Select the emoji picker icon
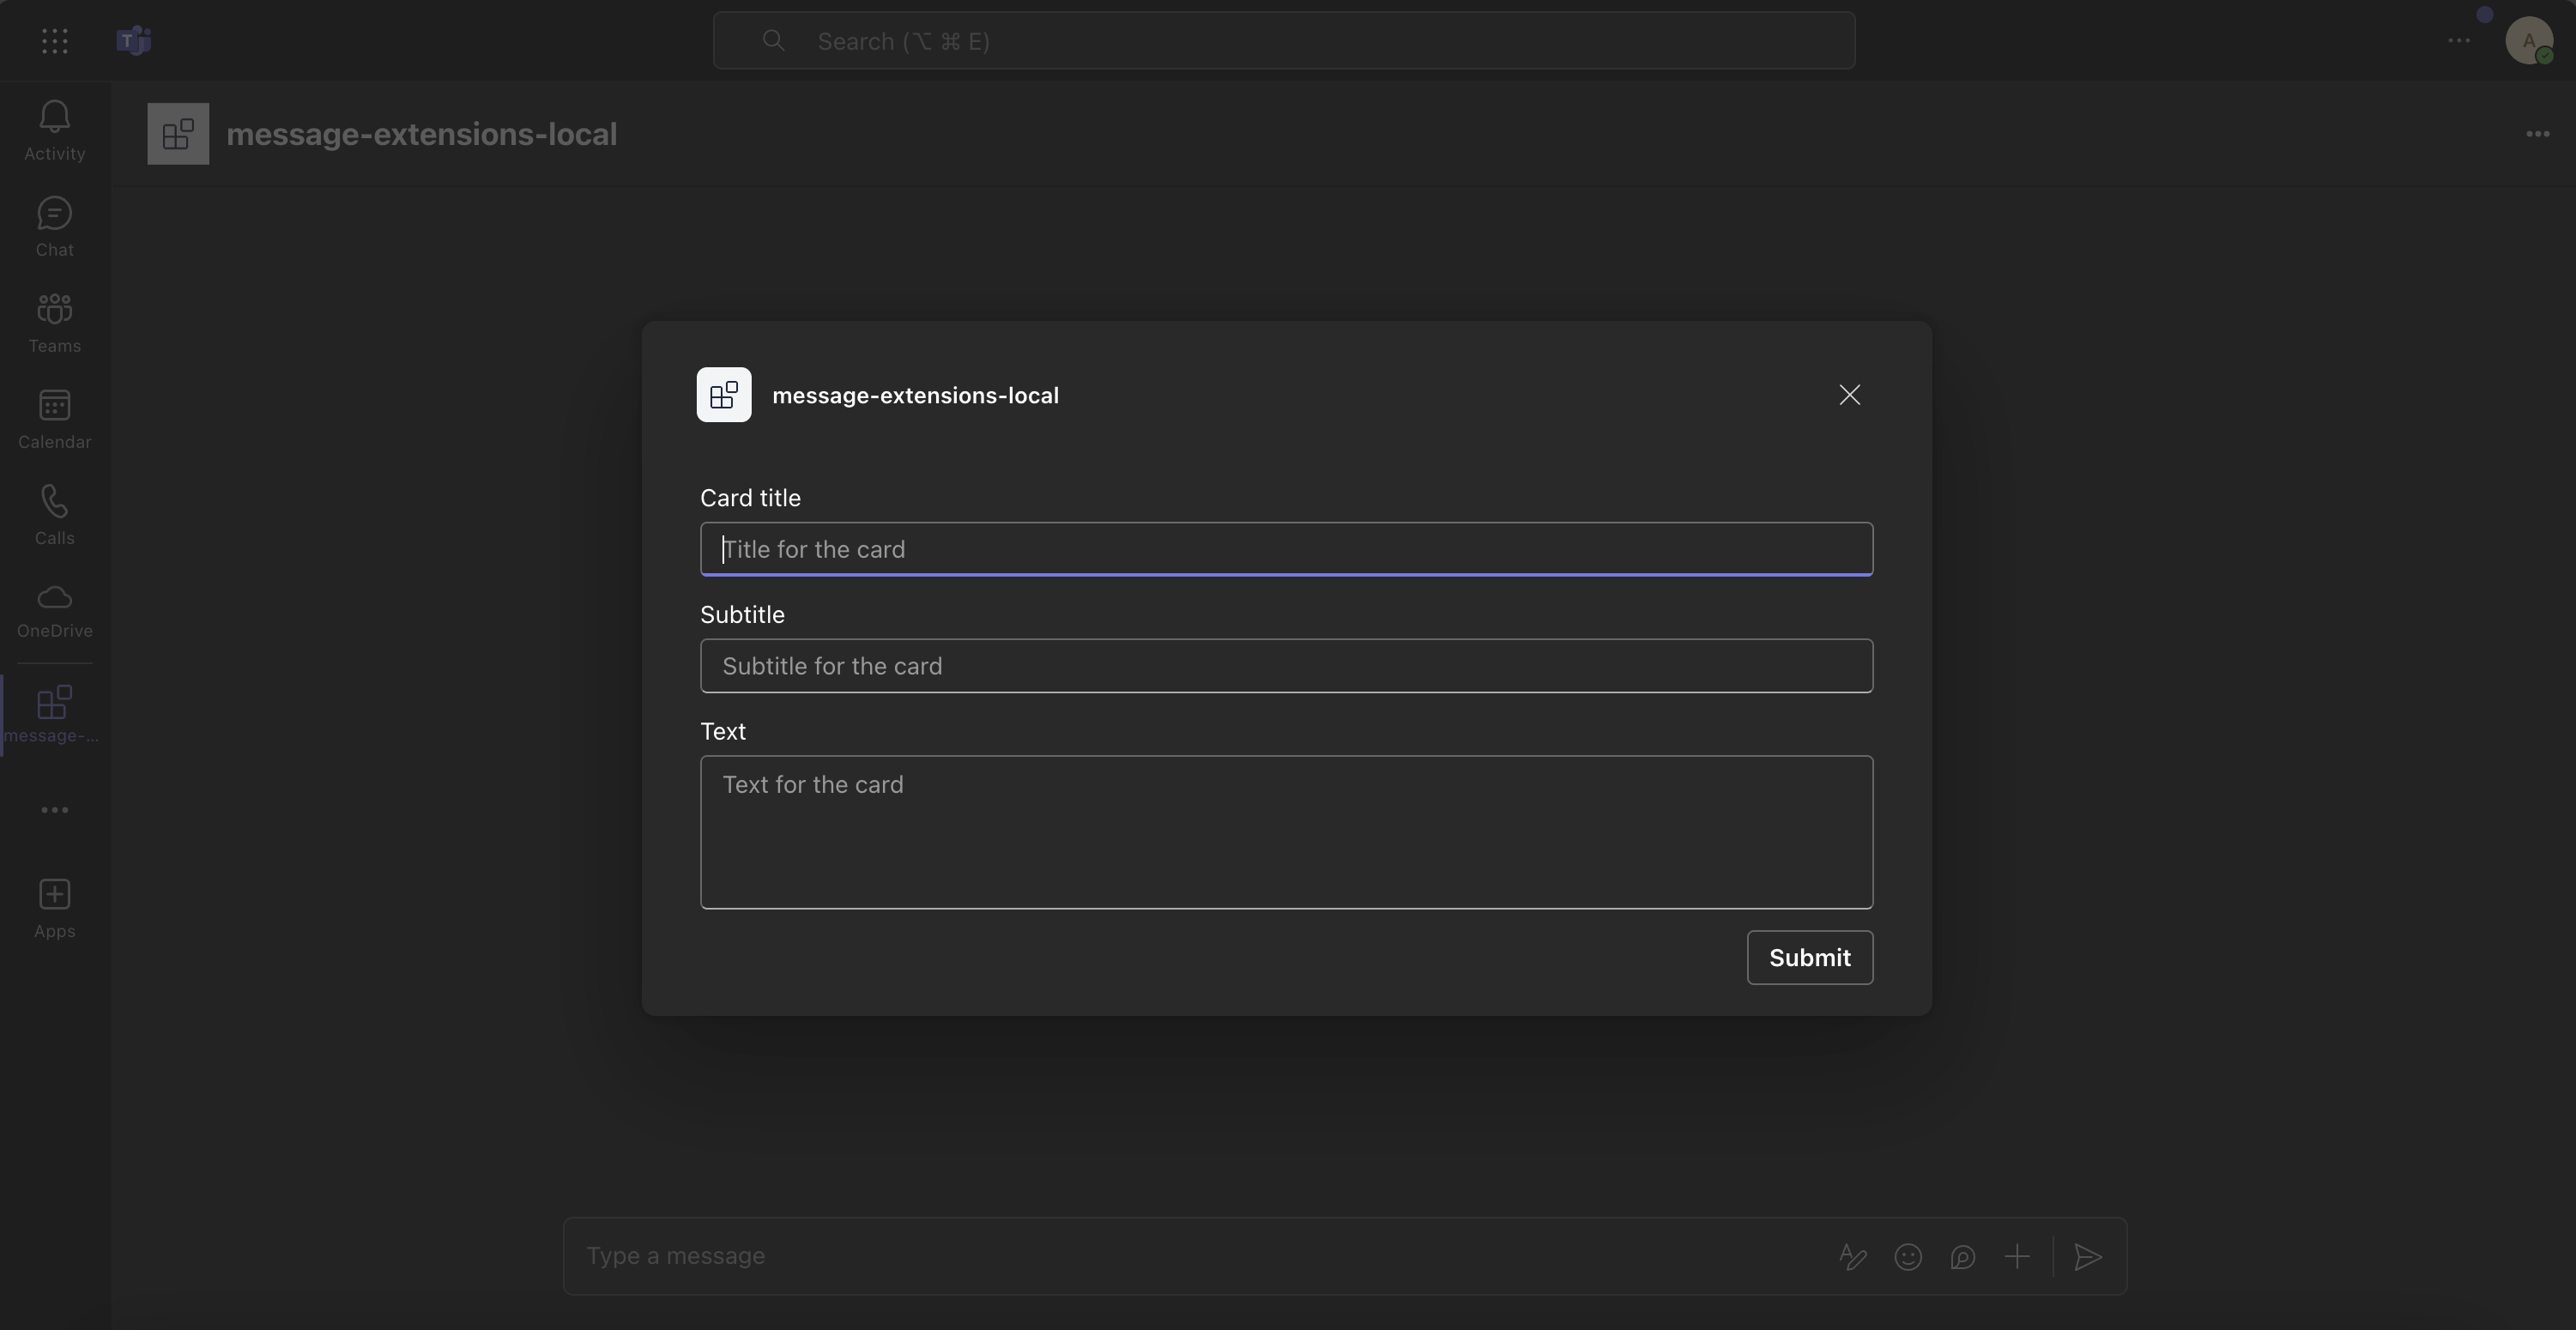The width and height of the screenshot is (2576, 1330). 1908,1257
